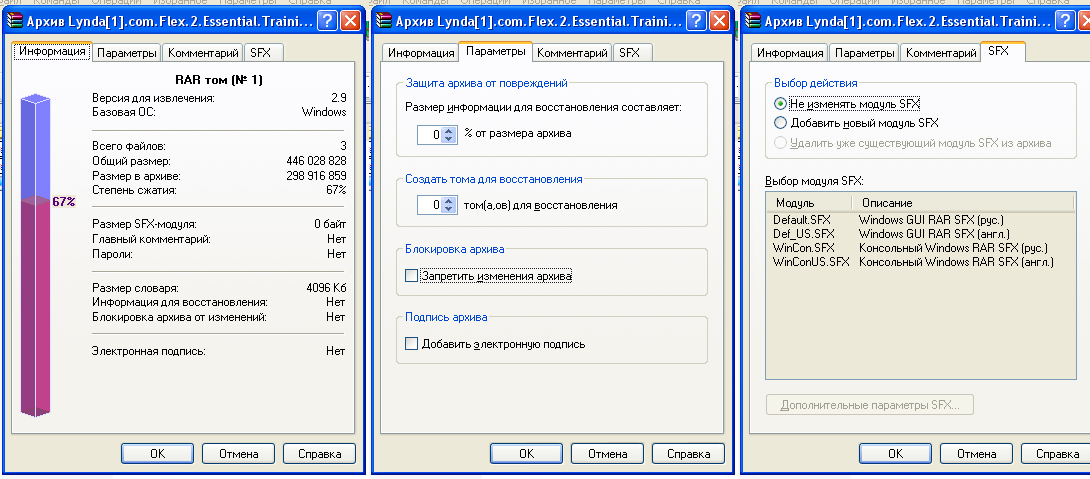The height and width of the screenshot is (479, 1090).
Task: Click the packed size value 298 916 859
Action: click(316, 176)
